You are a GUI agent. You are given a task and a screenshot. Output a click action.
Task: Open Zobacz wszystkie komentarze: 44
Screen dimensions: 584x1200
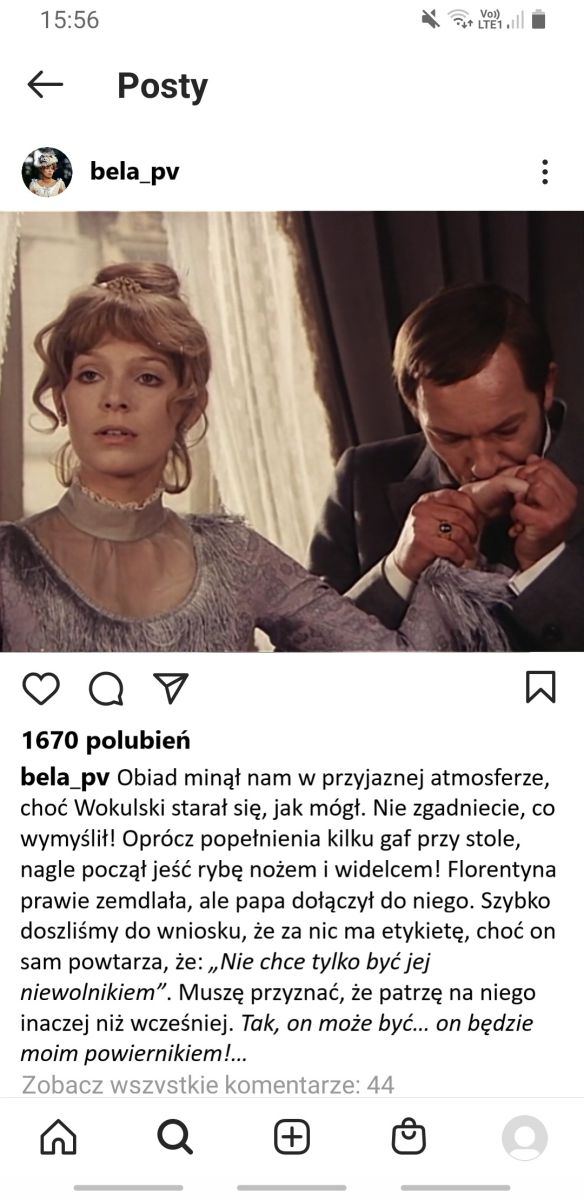click(208, 1084)
